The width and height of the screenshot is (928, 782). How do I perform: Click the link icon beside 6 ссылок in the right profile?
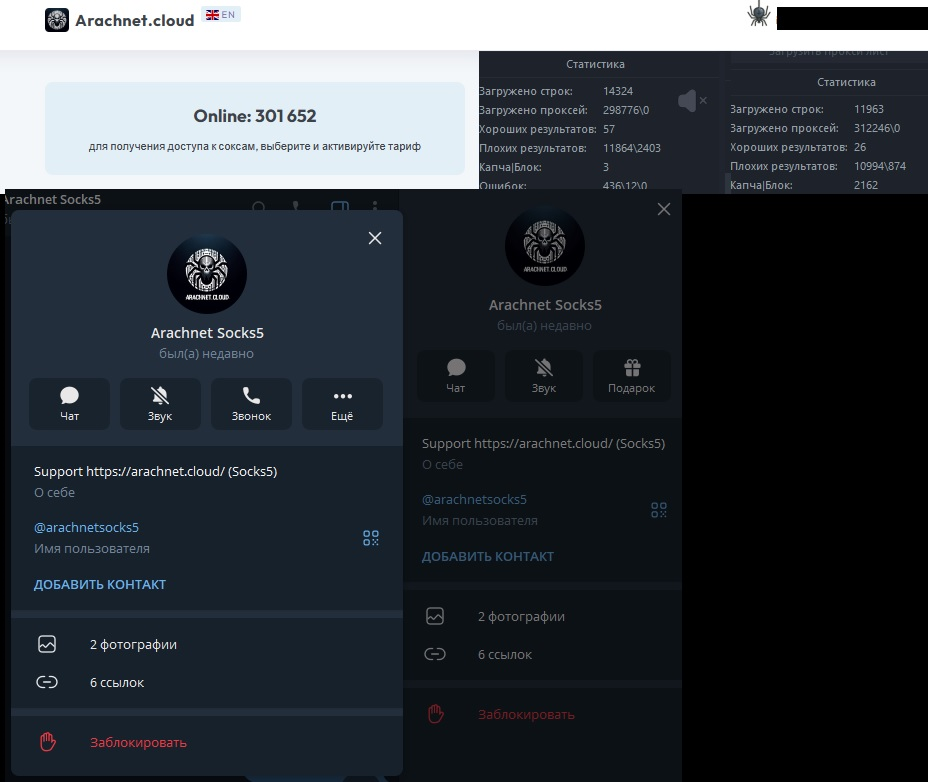point(435,655)
